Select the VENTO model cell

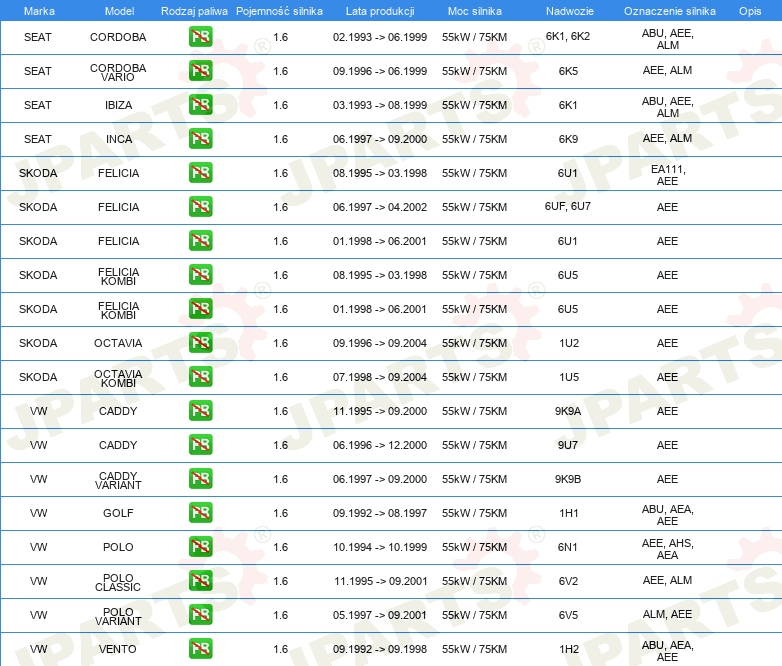coord(118,649)
